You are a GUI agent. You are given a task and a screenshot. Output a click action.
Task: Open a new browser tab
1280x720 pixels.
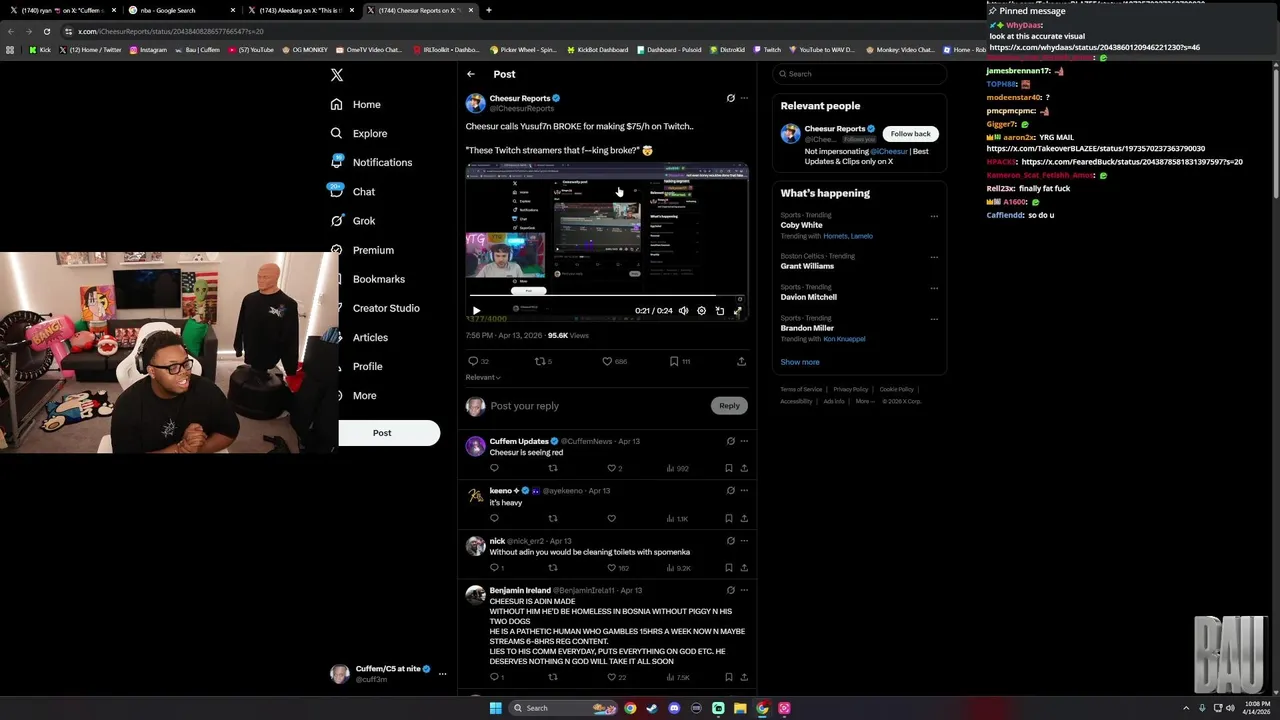(488, 10)
